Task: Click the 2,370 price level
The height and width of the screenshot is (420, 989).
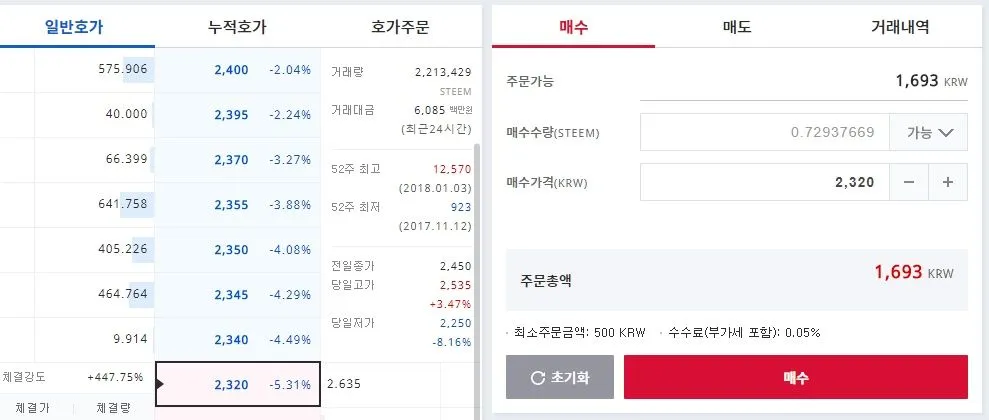Action: (238, 160)
